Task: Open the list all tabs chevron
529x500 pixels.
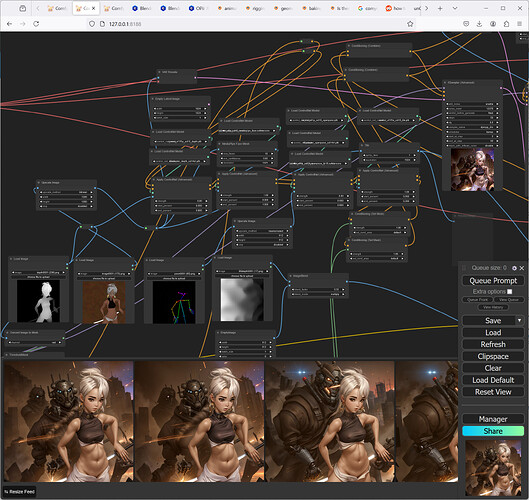Action: (x=455, y=8)
